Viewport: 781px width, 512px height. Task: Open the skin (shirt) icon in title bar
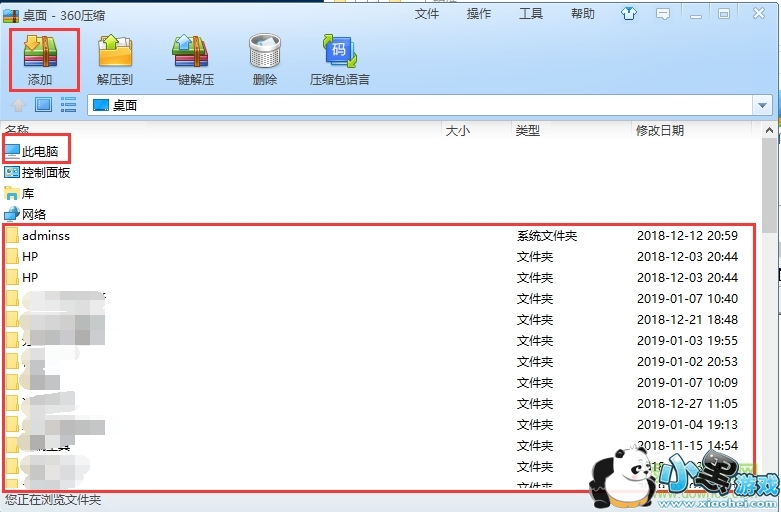coord(629,13)
